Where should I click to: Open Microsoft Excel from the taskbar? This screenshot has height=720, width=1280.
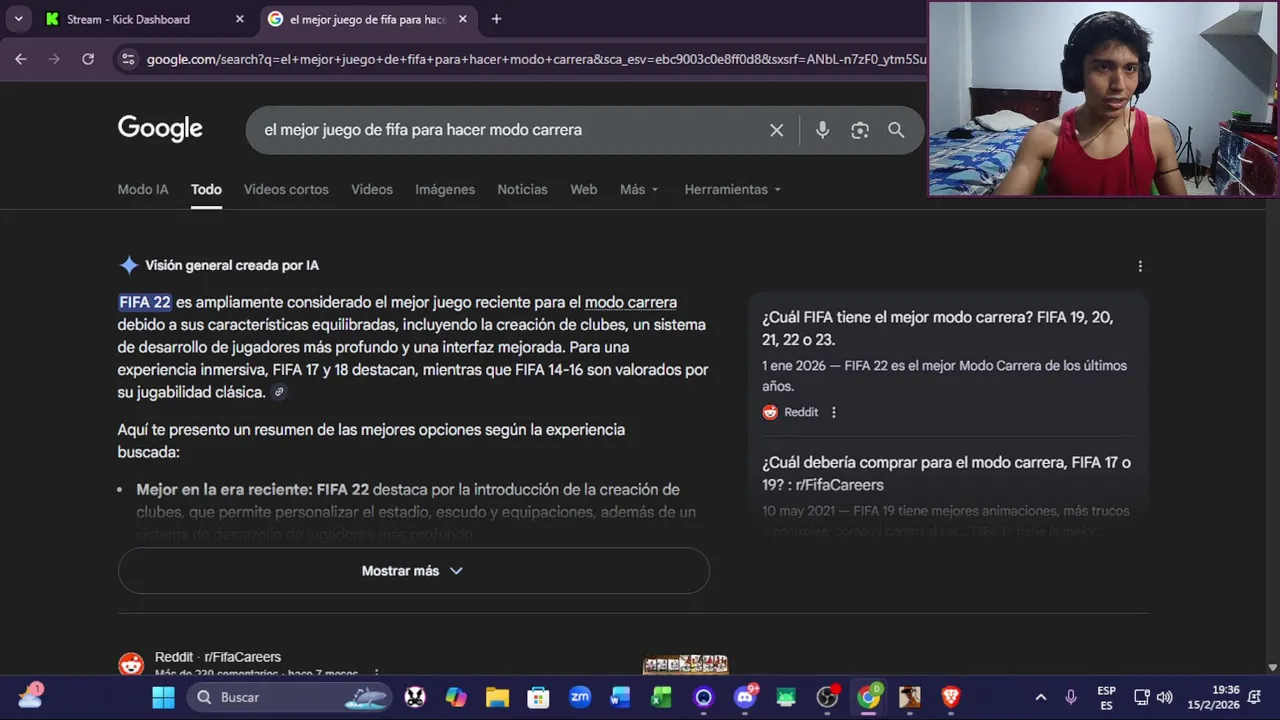click(661, 697)
